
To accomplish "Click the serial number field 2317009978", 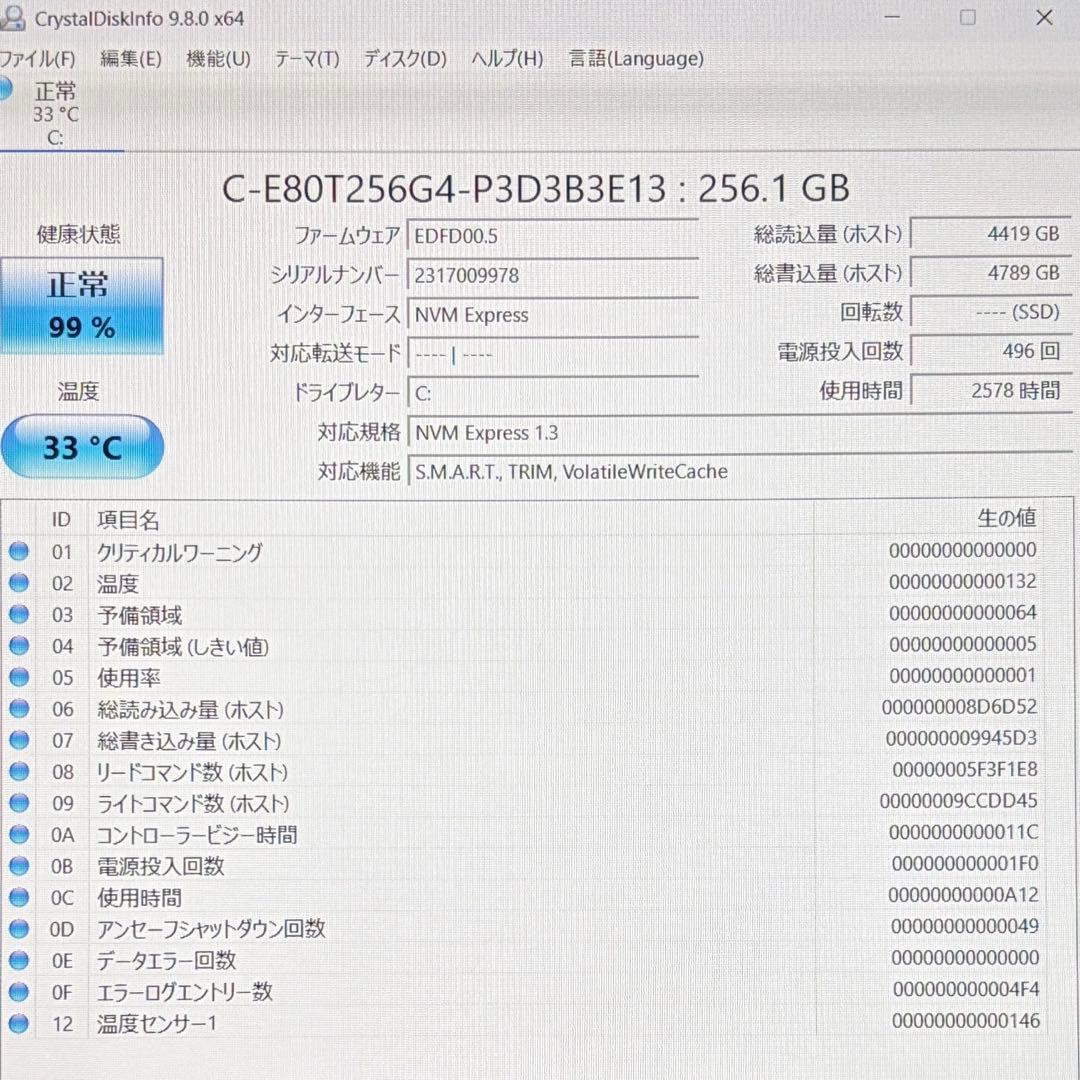I will [x=553, y=276].
